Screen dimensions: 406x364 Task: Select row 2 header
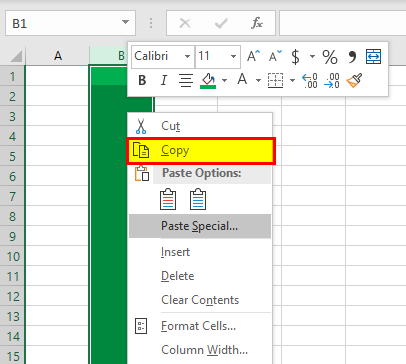point(12,96)
